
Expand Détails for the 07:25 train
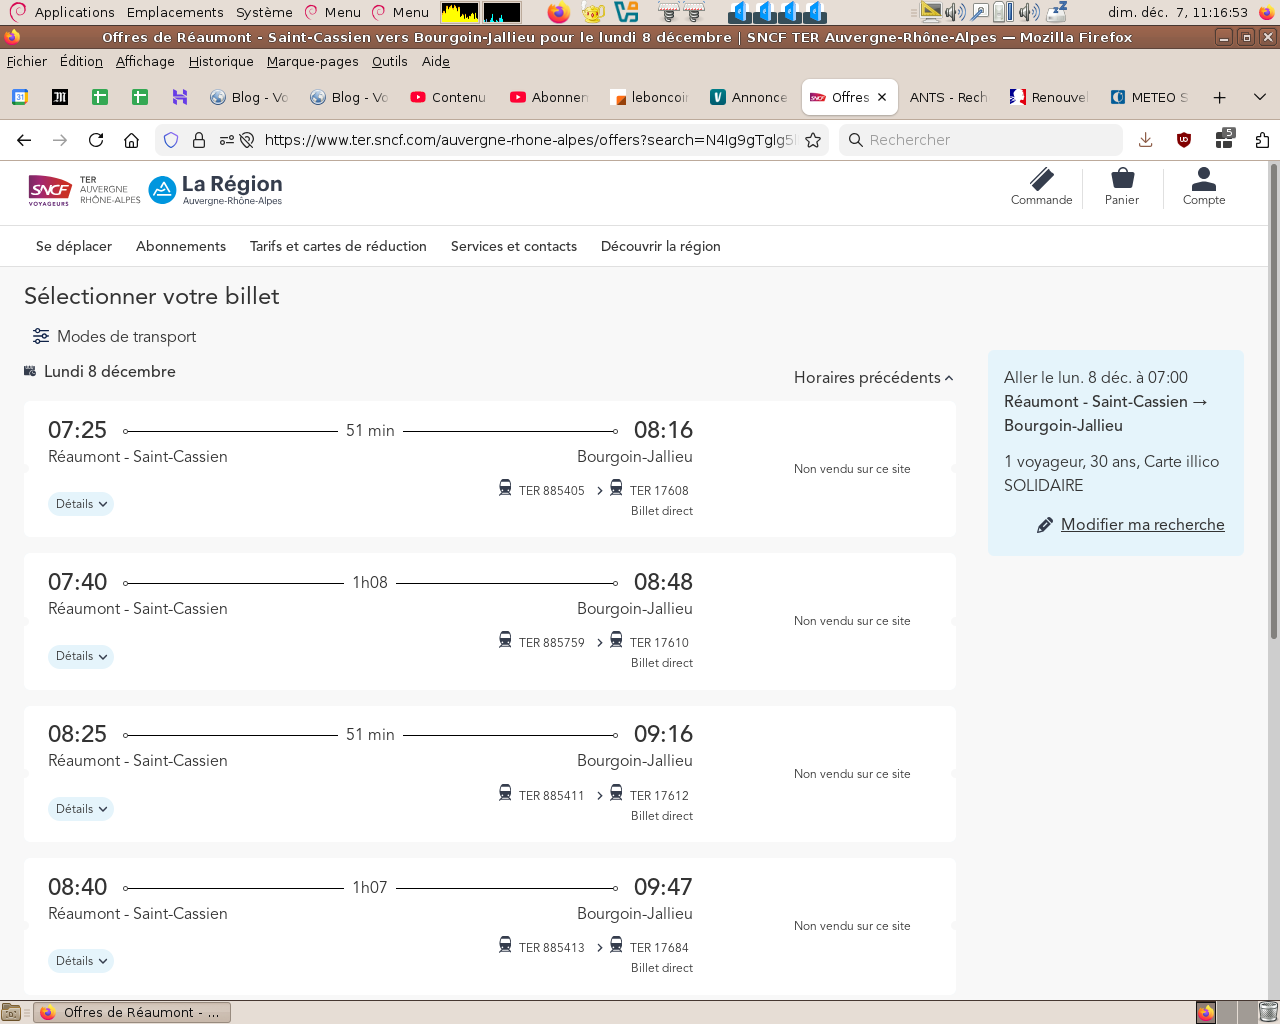(81, 504)
